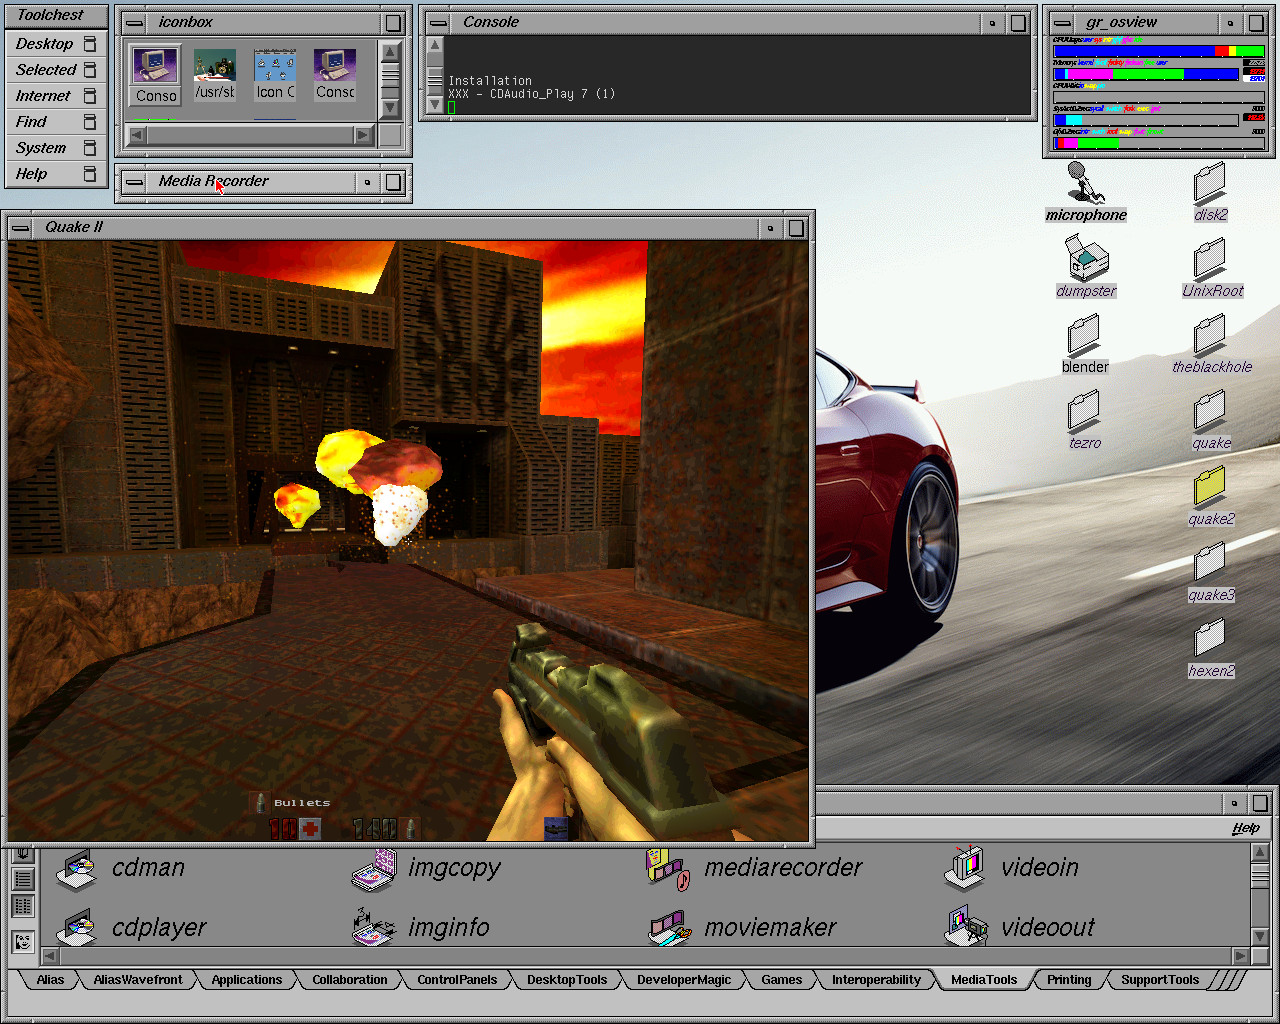Viewport: 1280px width, 1024px height.
Task: Open the quake2 folder icon
Action: click(x=1210, y=488)
